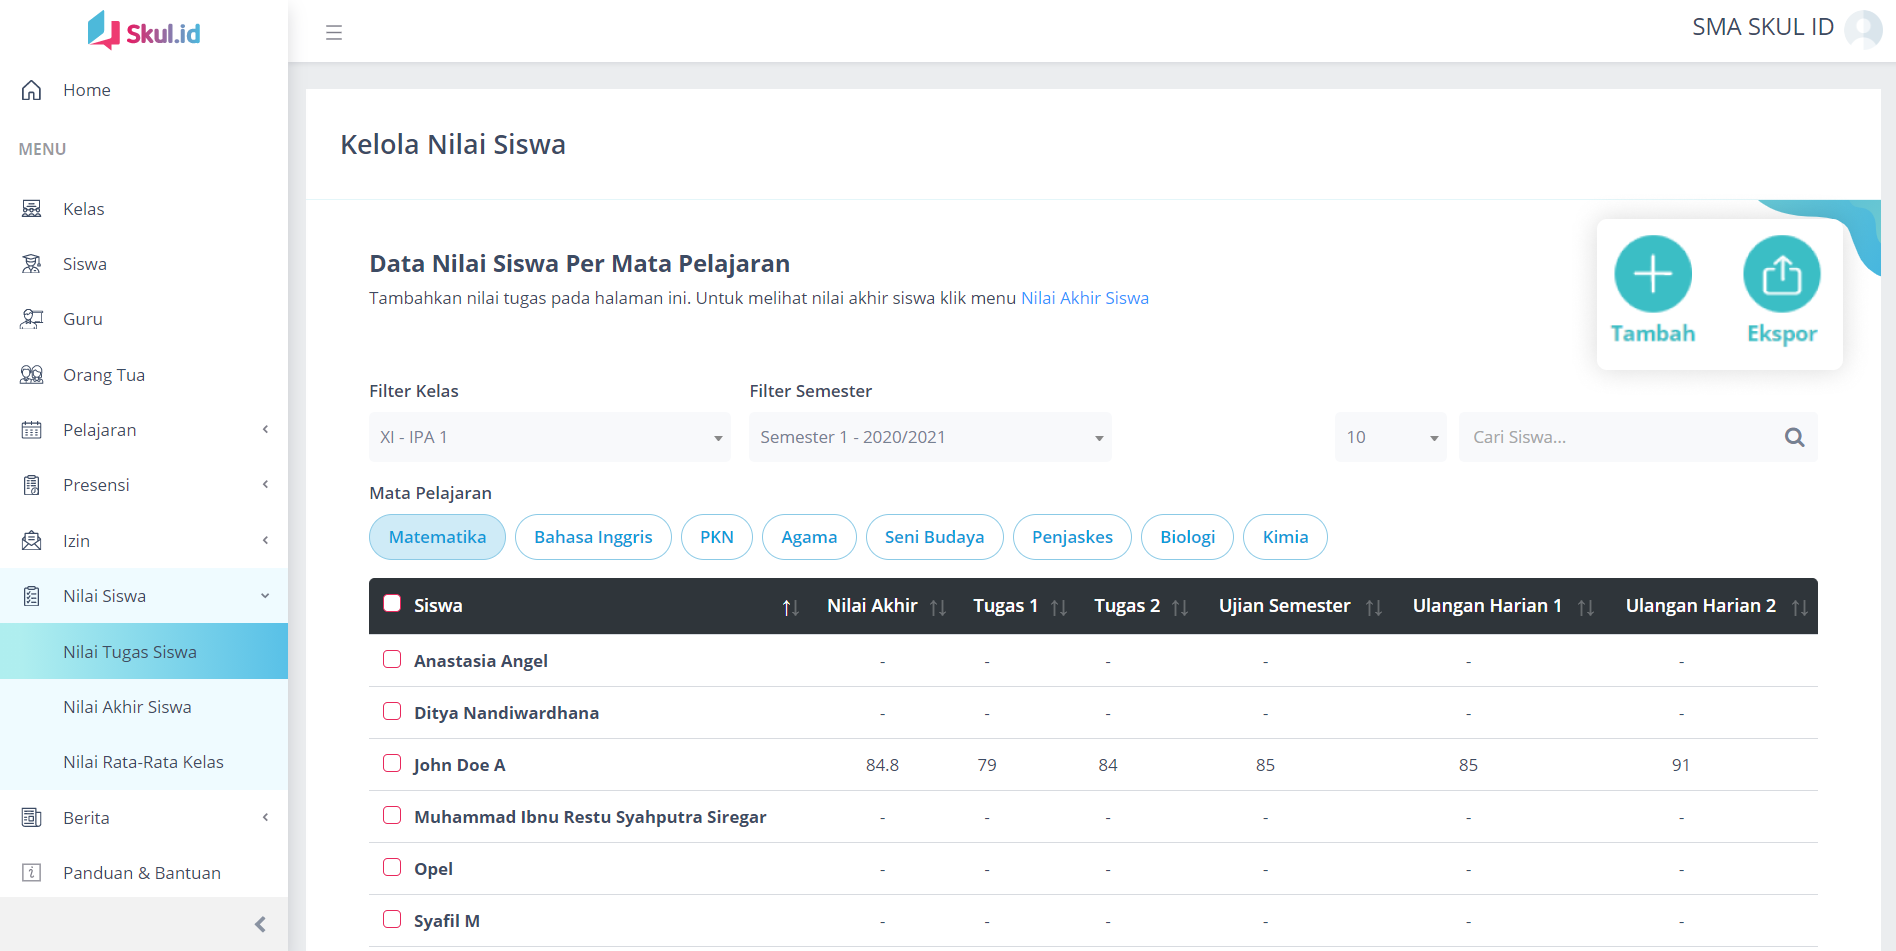Screen dimensions: 1896x951
Task: Switch to the Bahasa Inggris subject tab
Action: point(593,537)
